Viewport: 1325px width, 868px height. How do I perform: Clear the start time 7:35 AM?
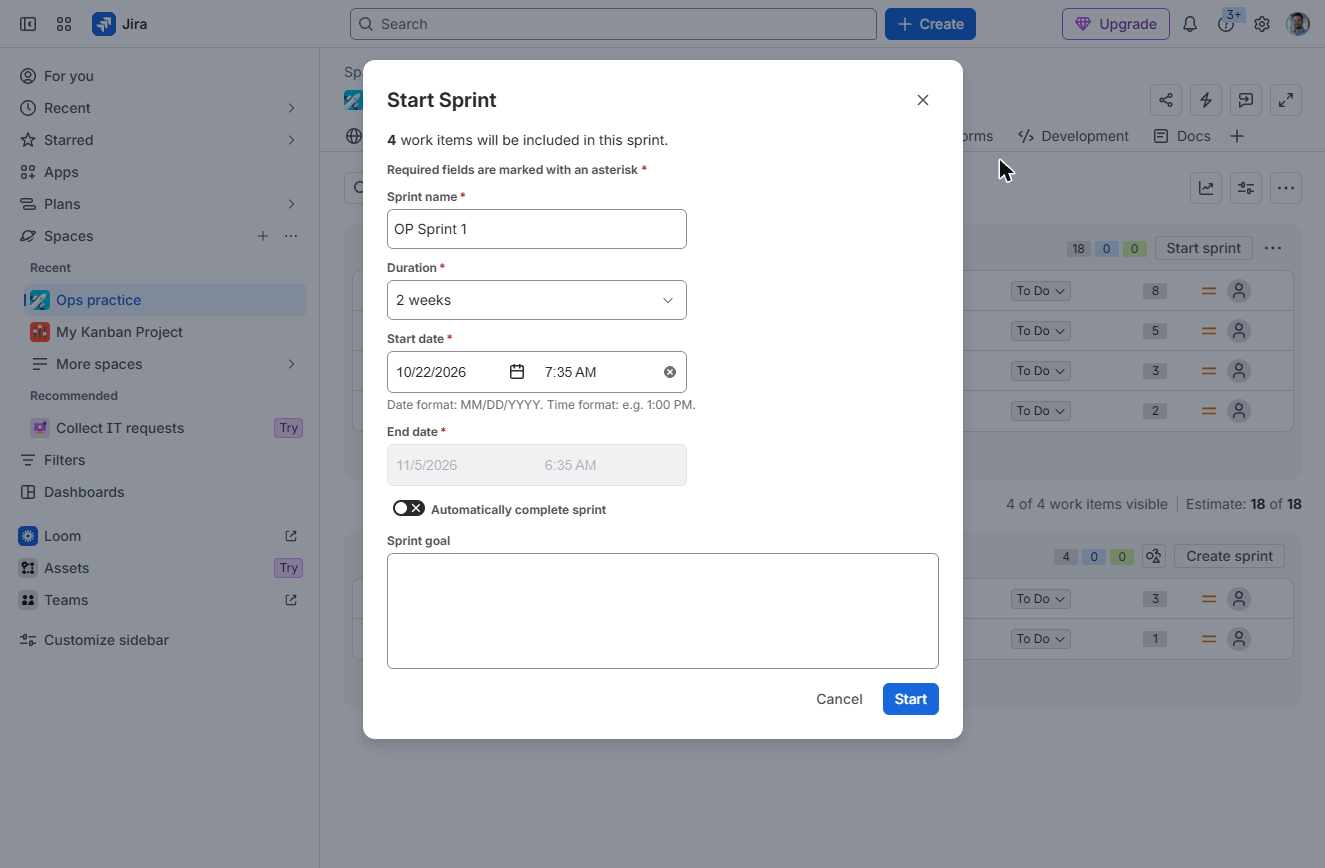[670, 372]
